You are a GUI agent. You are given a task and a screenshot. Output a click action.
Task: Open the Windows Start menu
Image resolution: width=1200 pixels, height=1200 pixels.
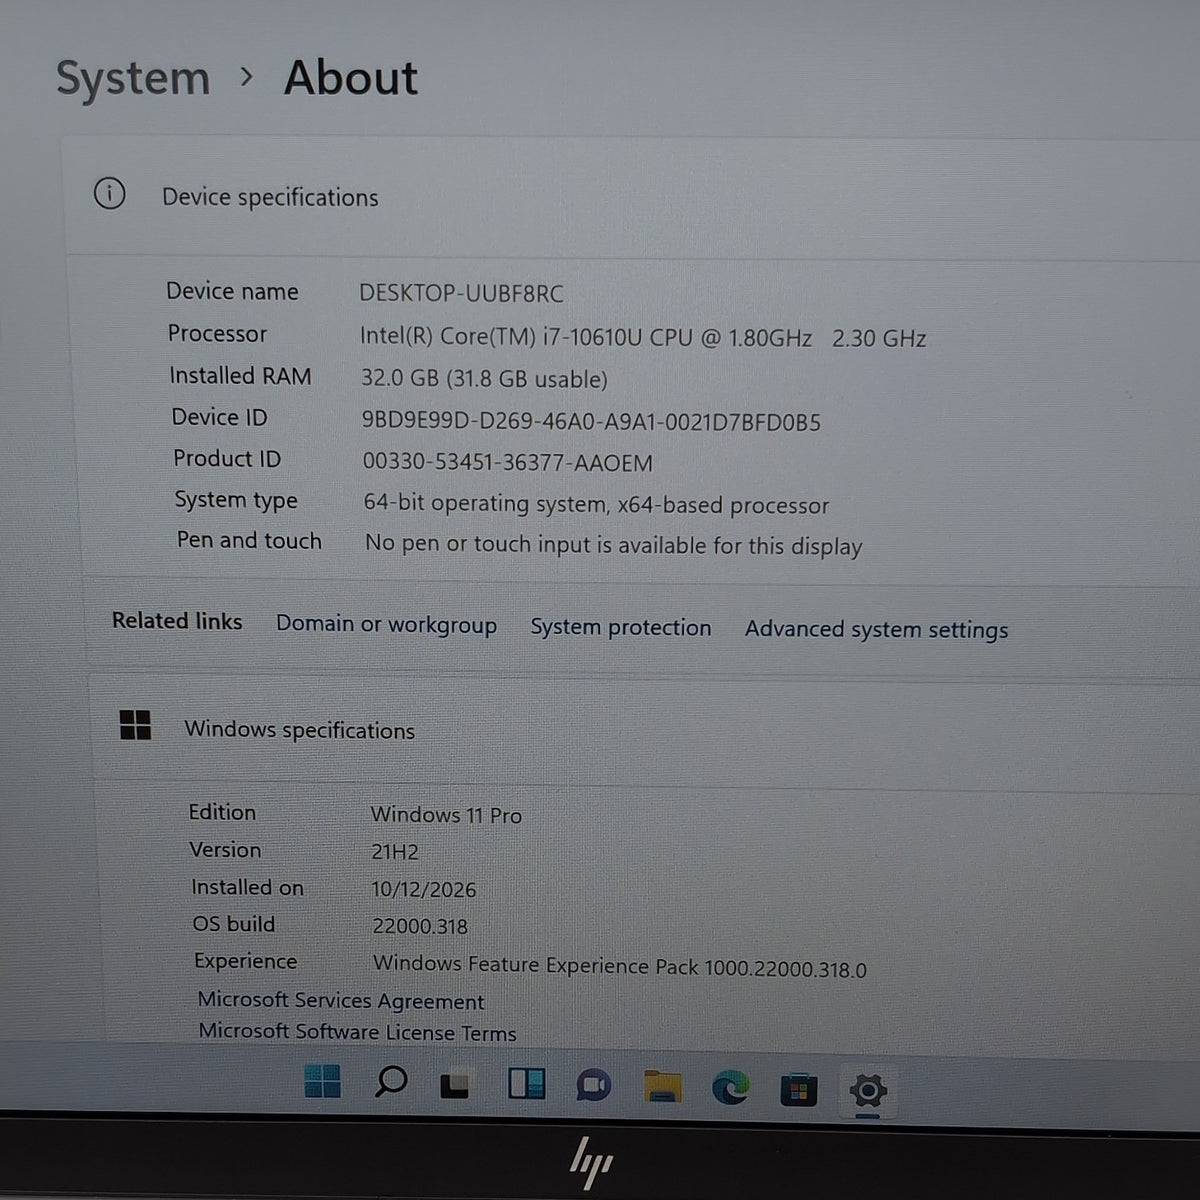click(322, 1081)
